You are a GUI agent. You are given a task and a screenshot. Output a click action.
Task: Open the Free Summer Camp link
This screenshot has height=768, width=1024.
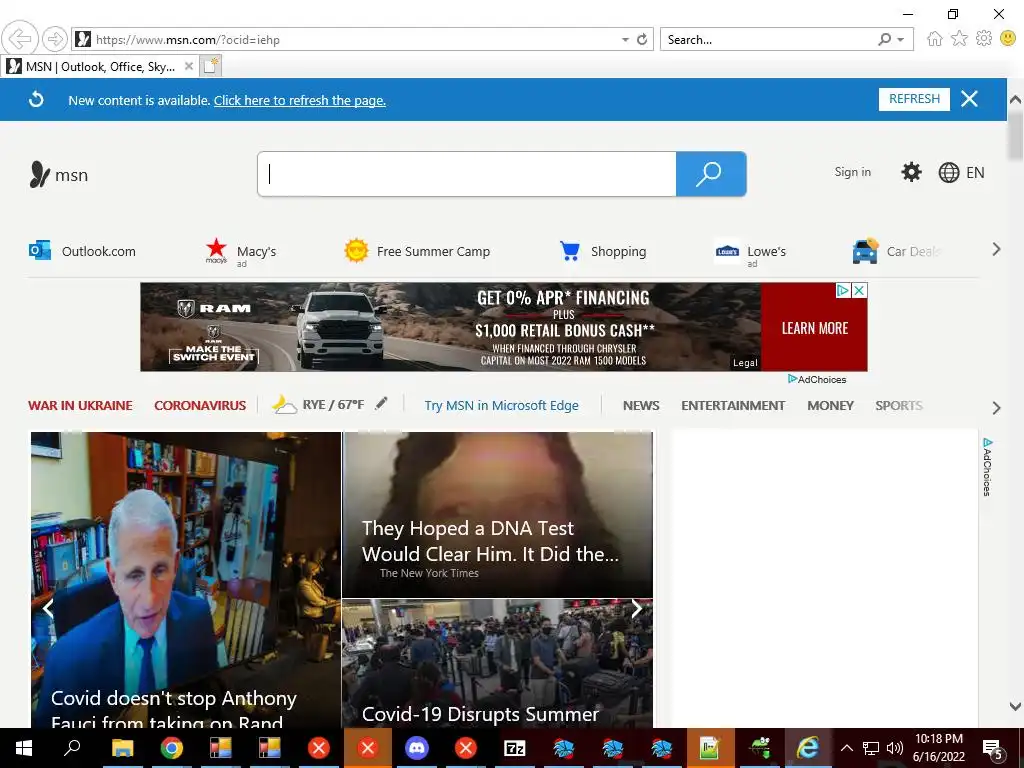click(417, 251)
